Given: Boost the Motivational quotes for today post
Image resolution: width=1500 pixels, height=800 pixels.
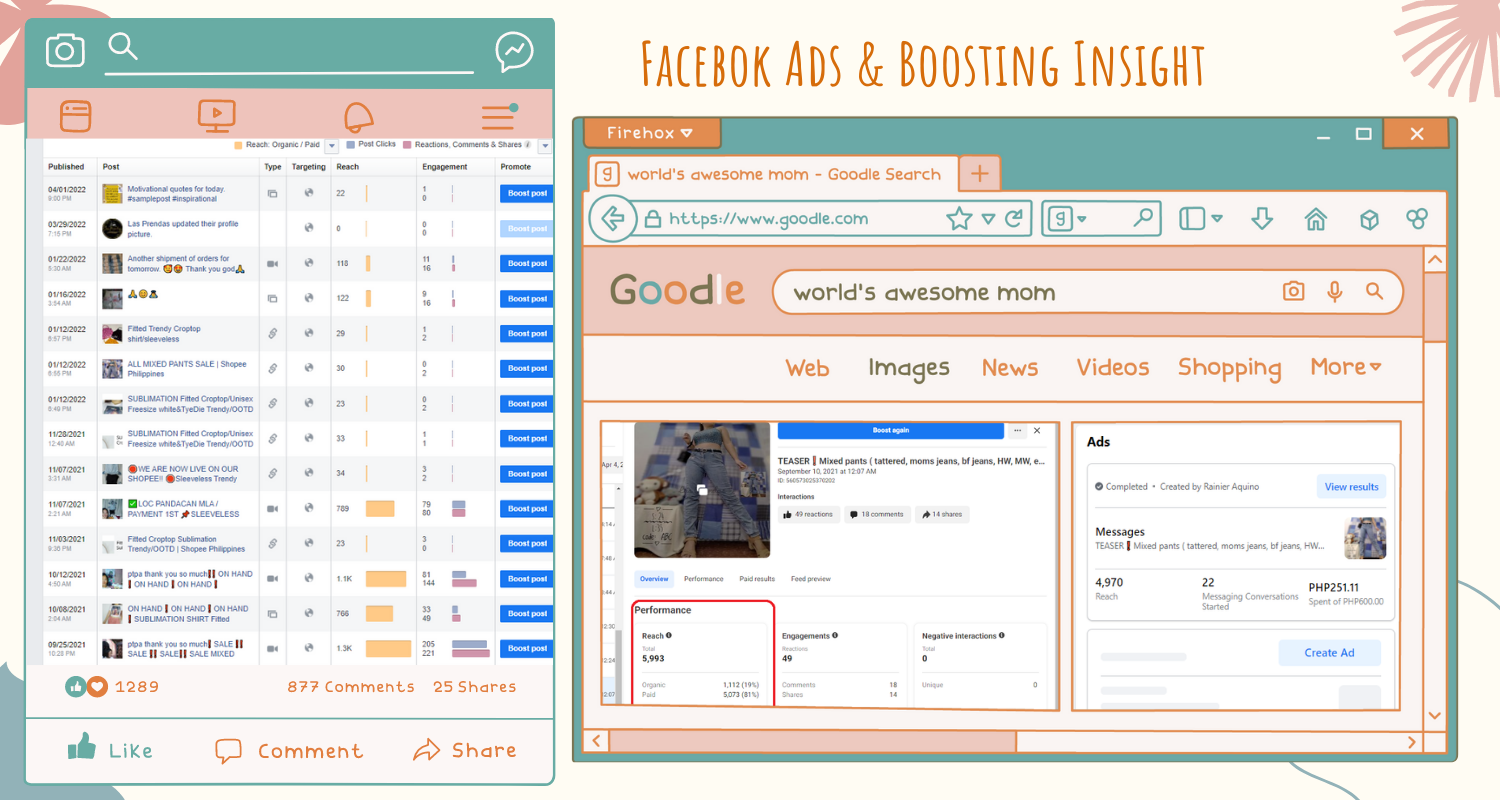Looking at the screenshot, I should point(526,194).
